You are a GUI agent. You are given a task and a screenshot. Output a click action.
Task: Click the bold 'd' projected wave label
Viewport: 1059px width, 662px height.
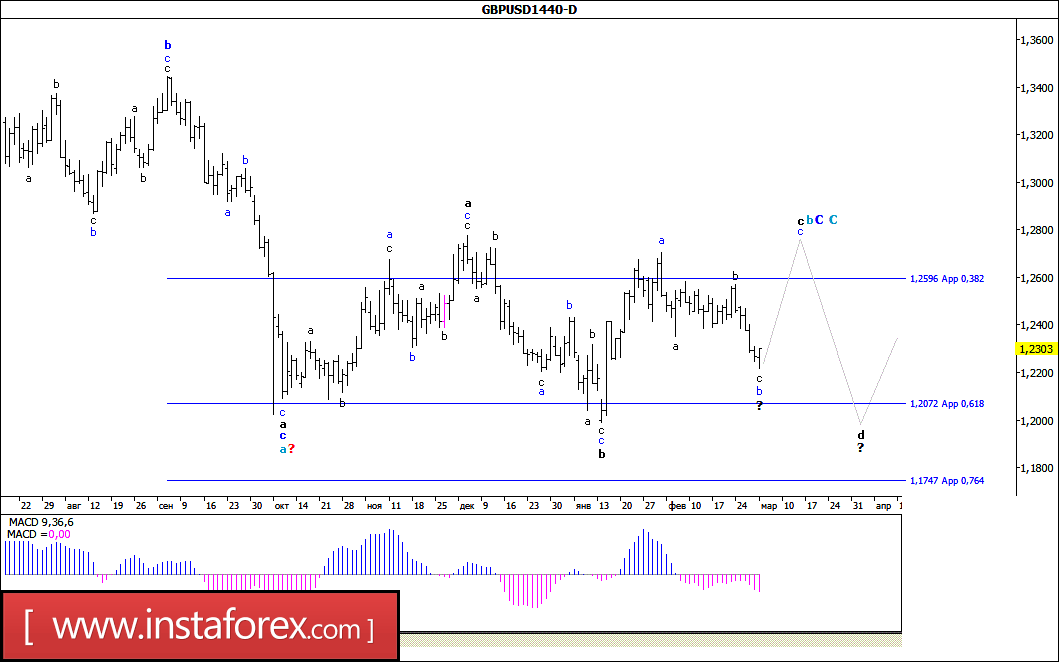(x=861, y=435)
